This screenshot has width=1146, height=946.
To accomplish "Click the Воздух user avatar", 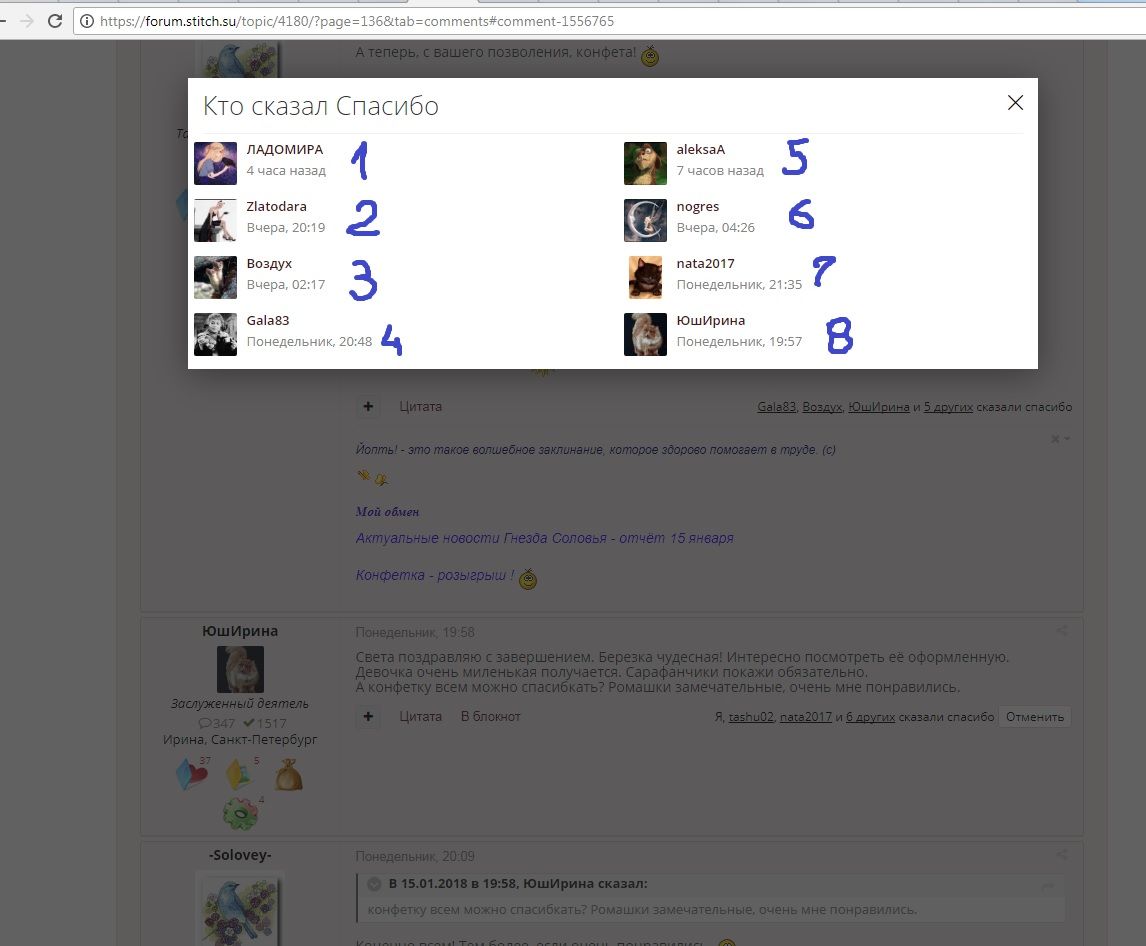I will coord(215,277).
